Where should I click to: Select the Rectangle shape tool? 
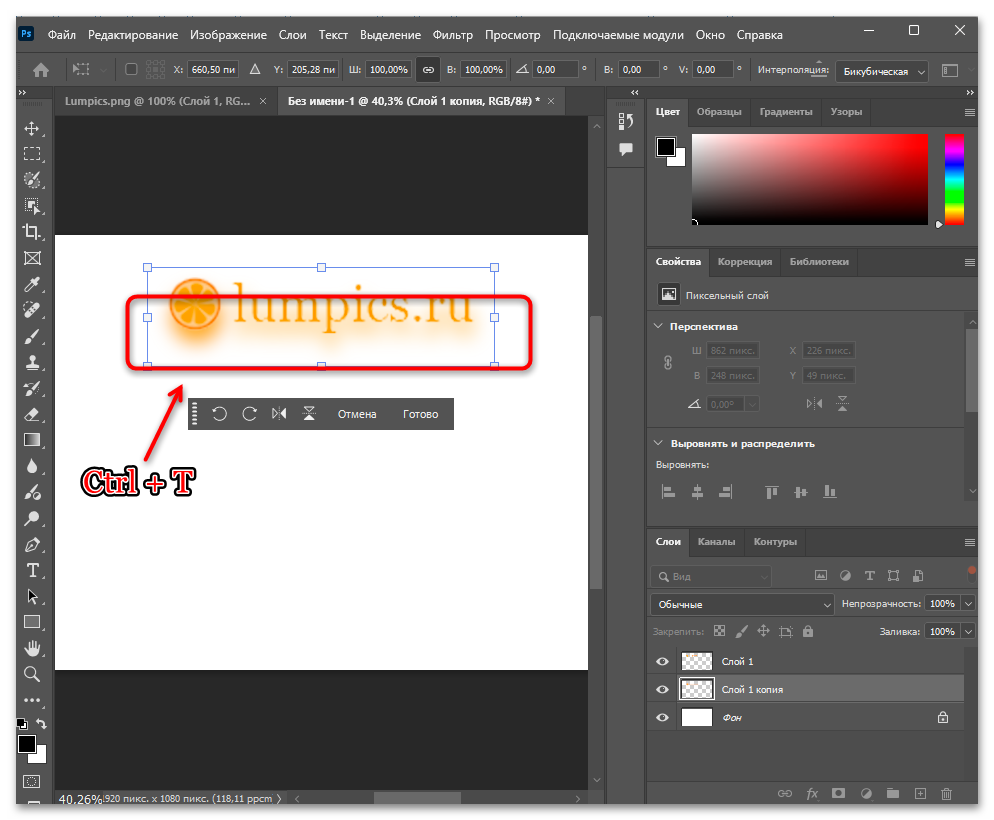pos(32,622)
